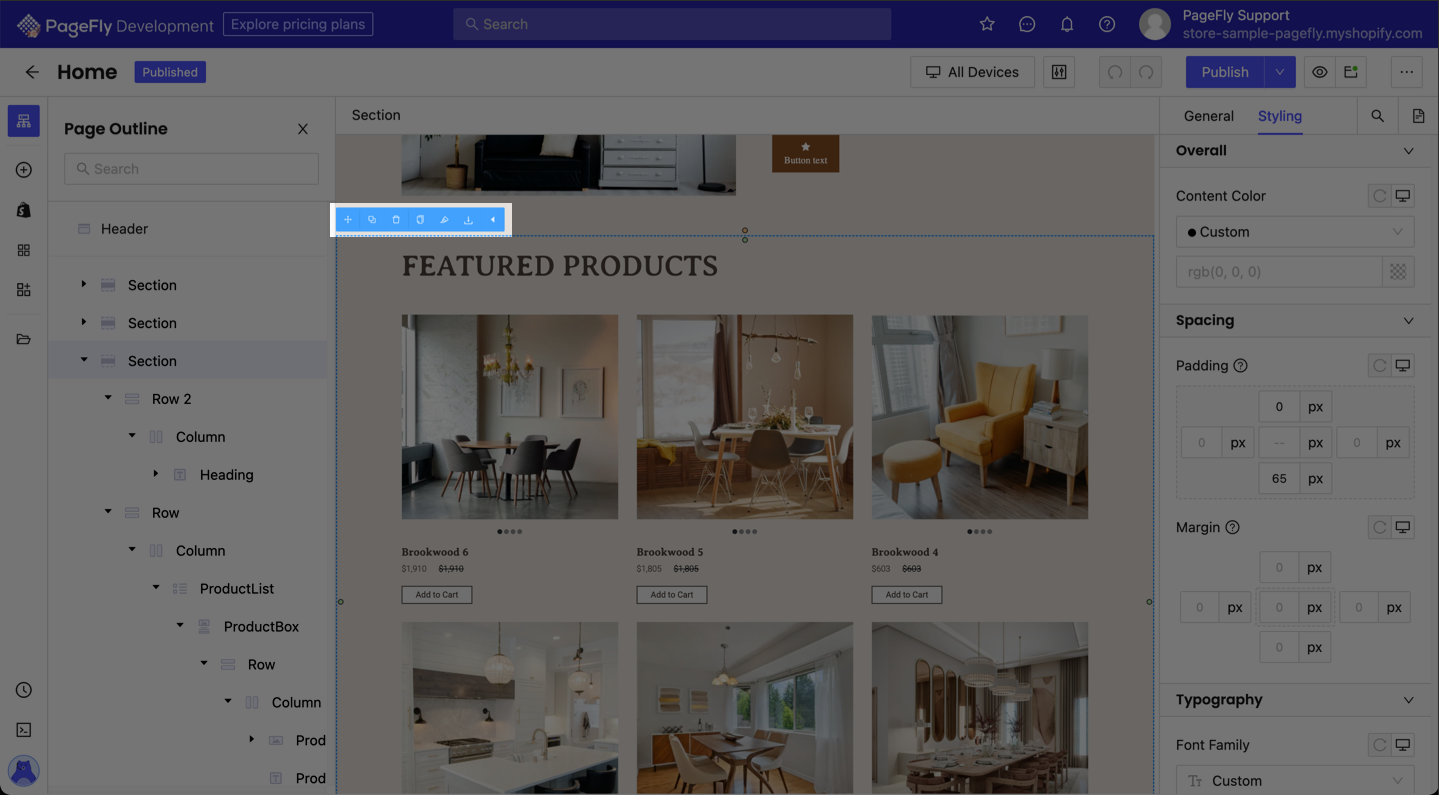Image resolution: width=1439 pixels, height=795 pixels.
Task: Click Explore pricing plans button
Action: (298, 24)
